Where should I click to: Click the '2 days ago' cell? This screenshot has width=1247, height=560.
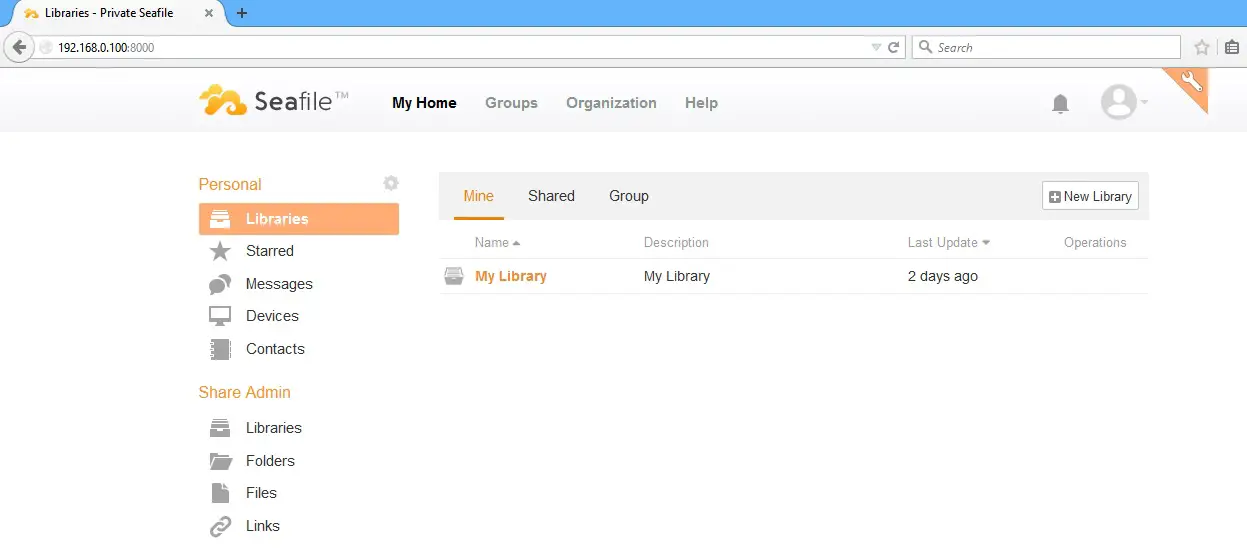[943, 276]
